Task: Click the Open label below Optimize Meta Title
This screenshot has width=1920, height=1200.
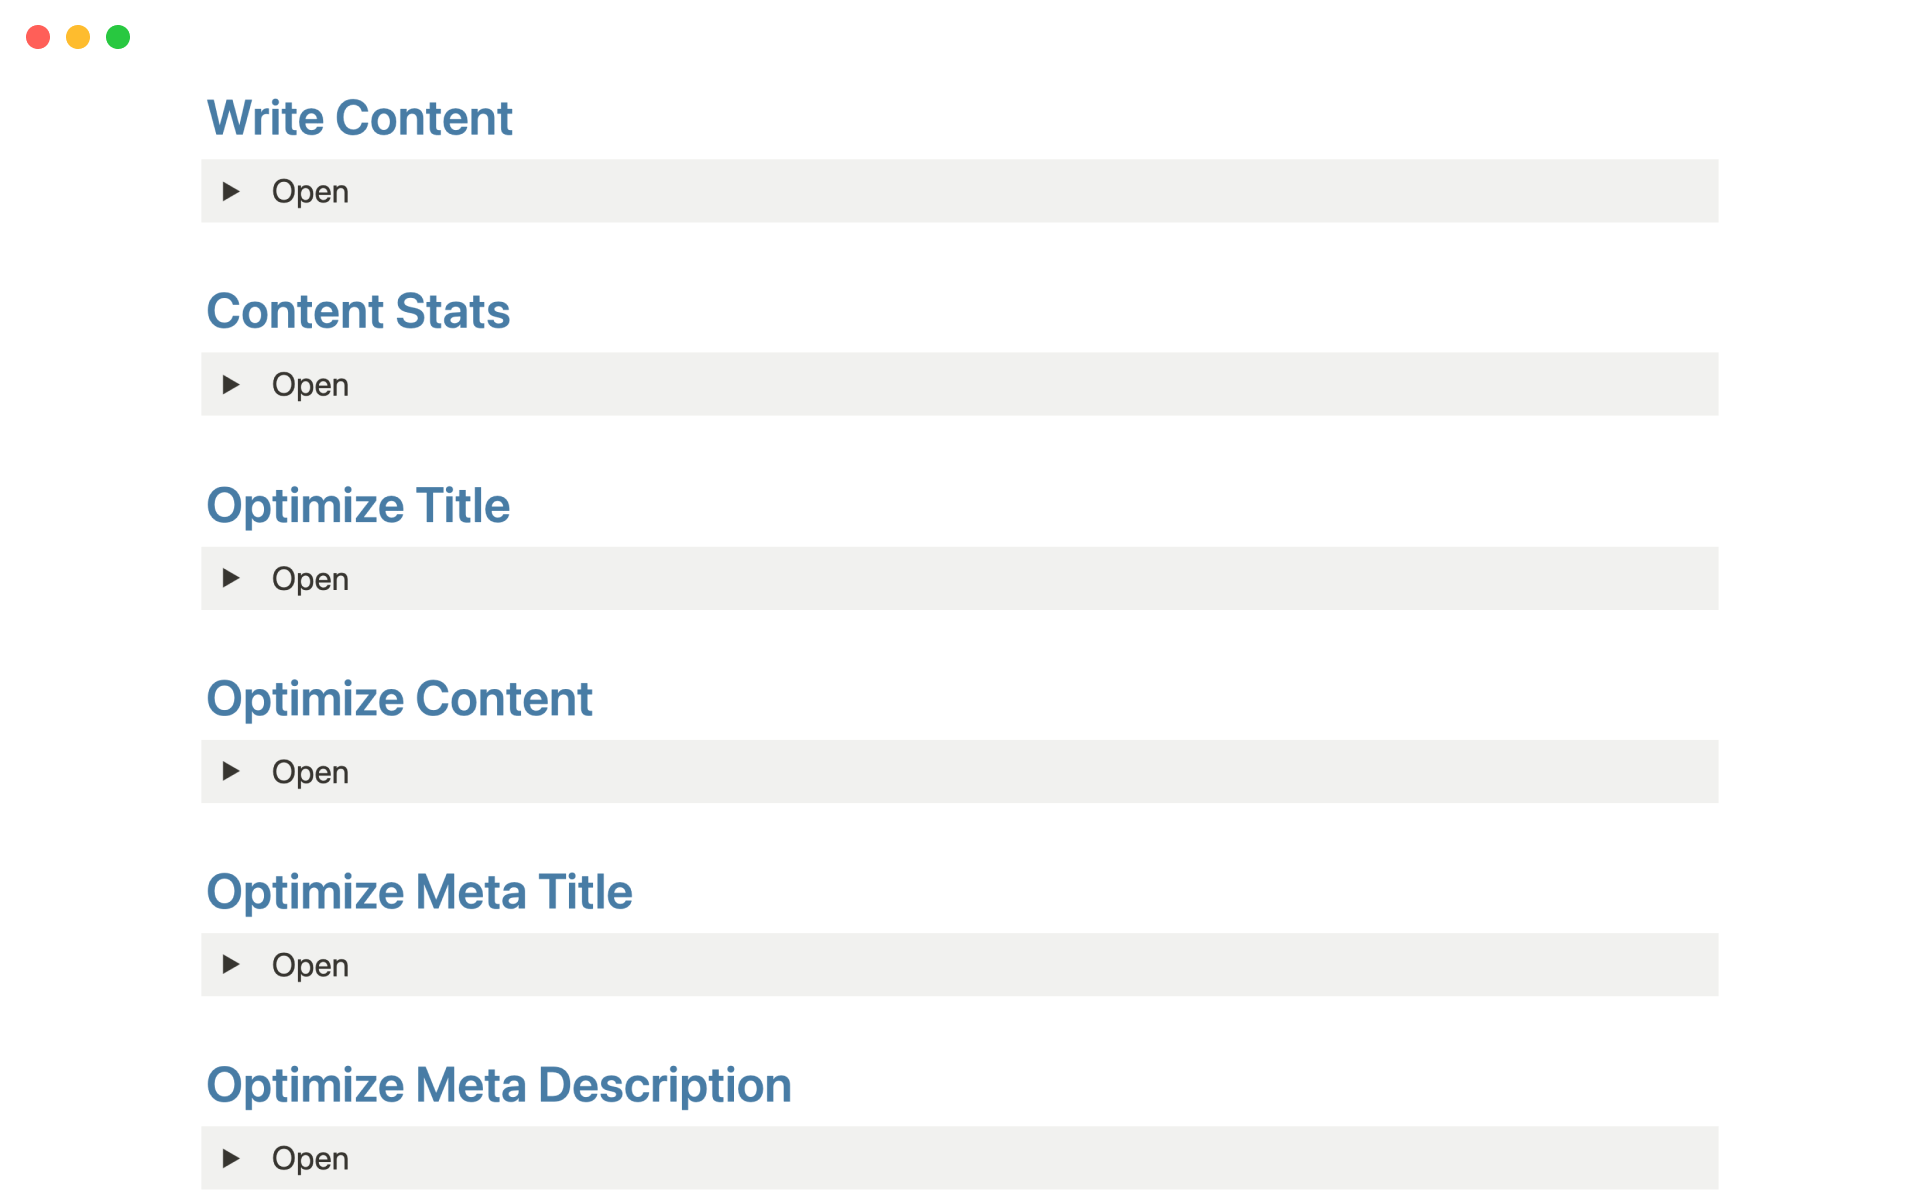Action: [x=310, y=965]
